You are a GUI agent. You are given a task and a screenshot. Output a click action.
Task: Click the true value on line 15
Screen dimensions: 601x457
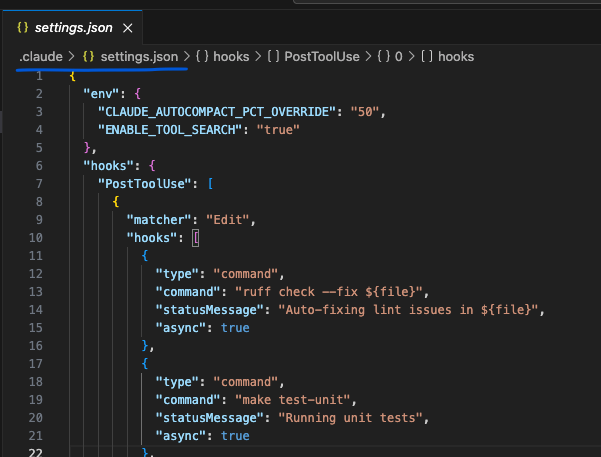[x=235, y=328]
